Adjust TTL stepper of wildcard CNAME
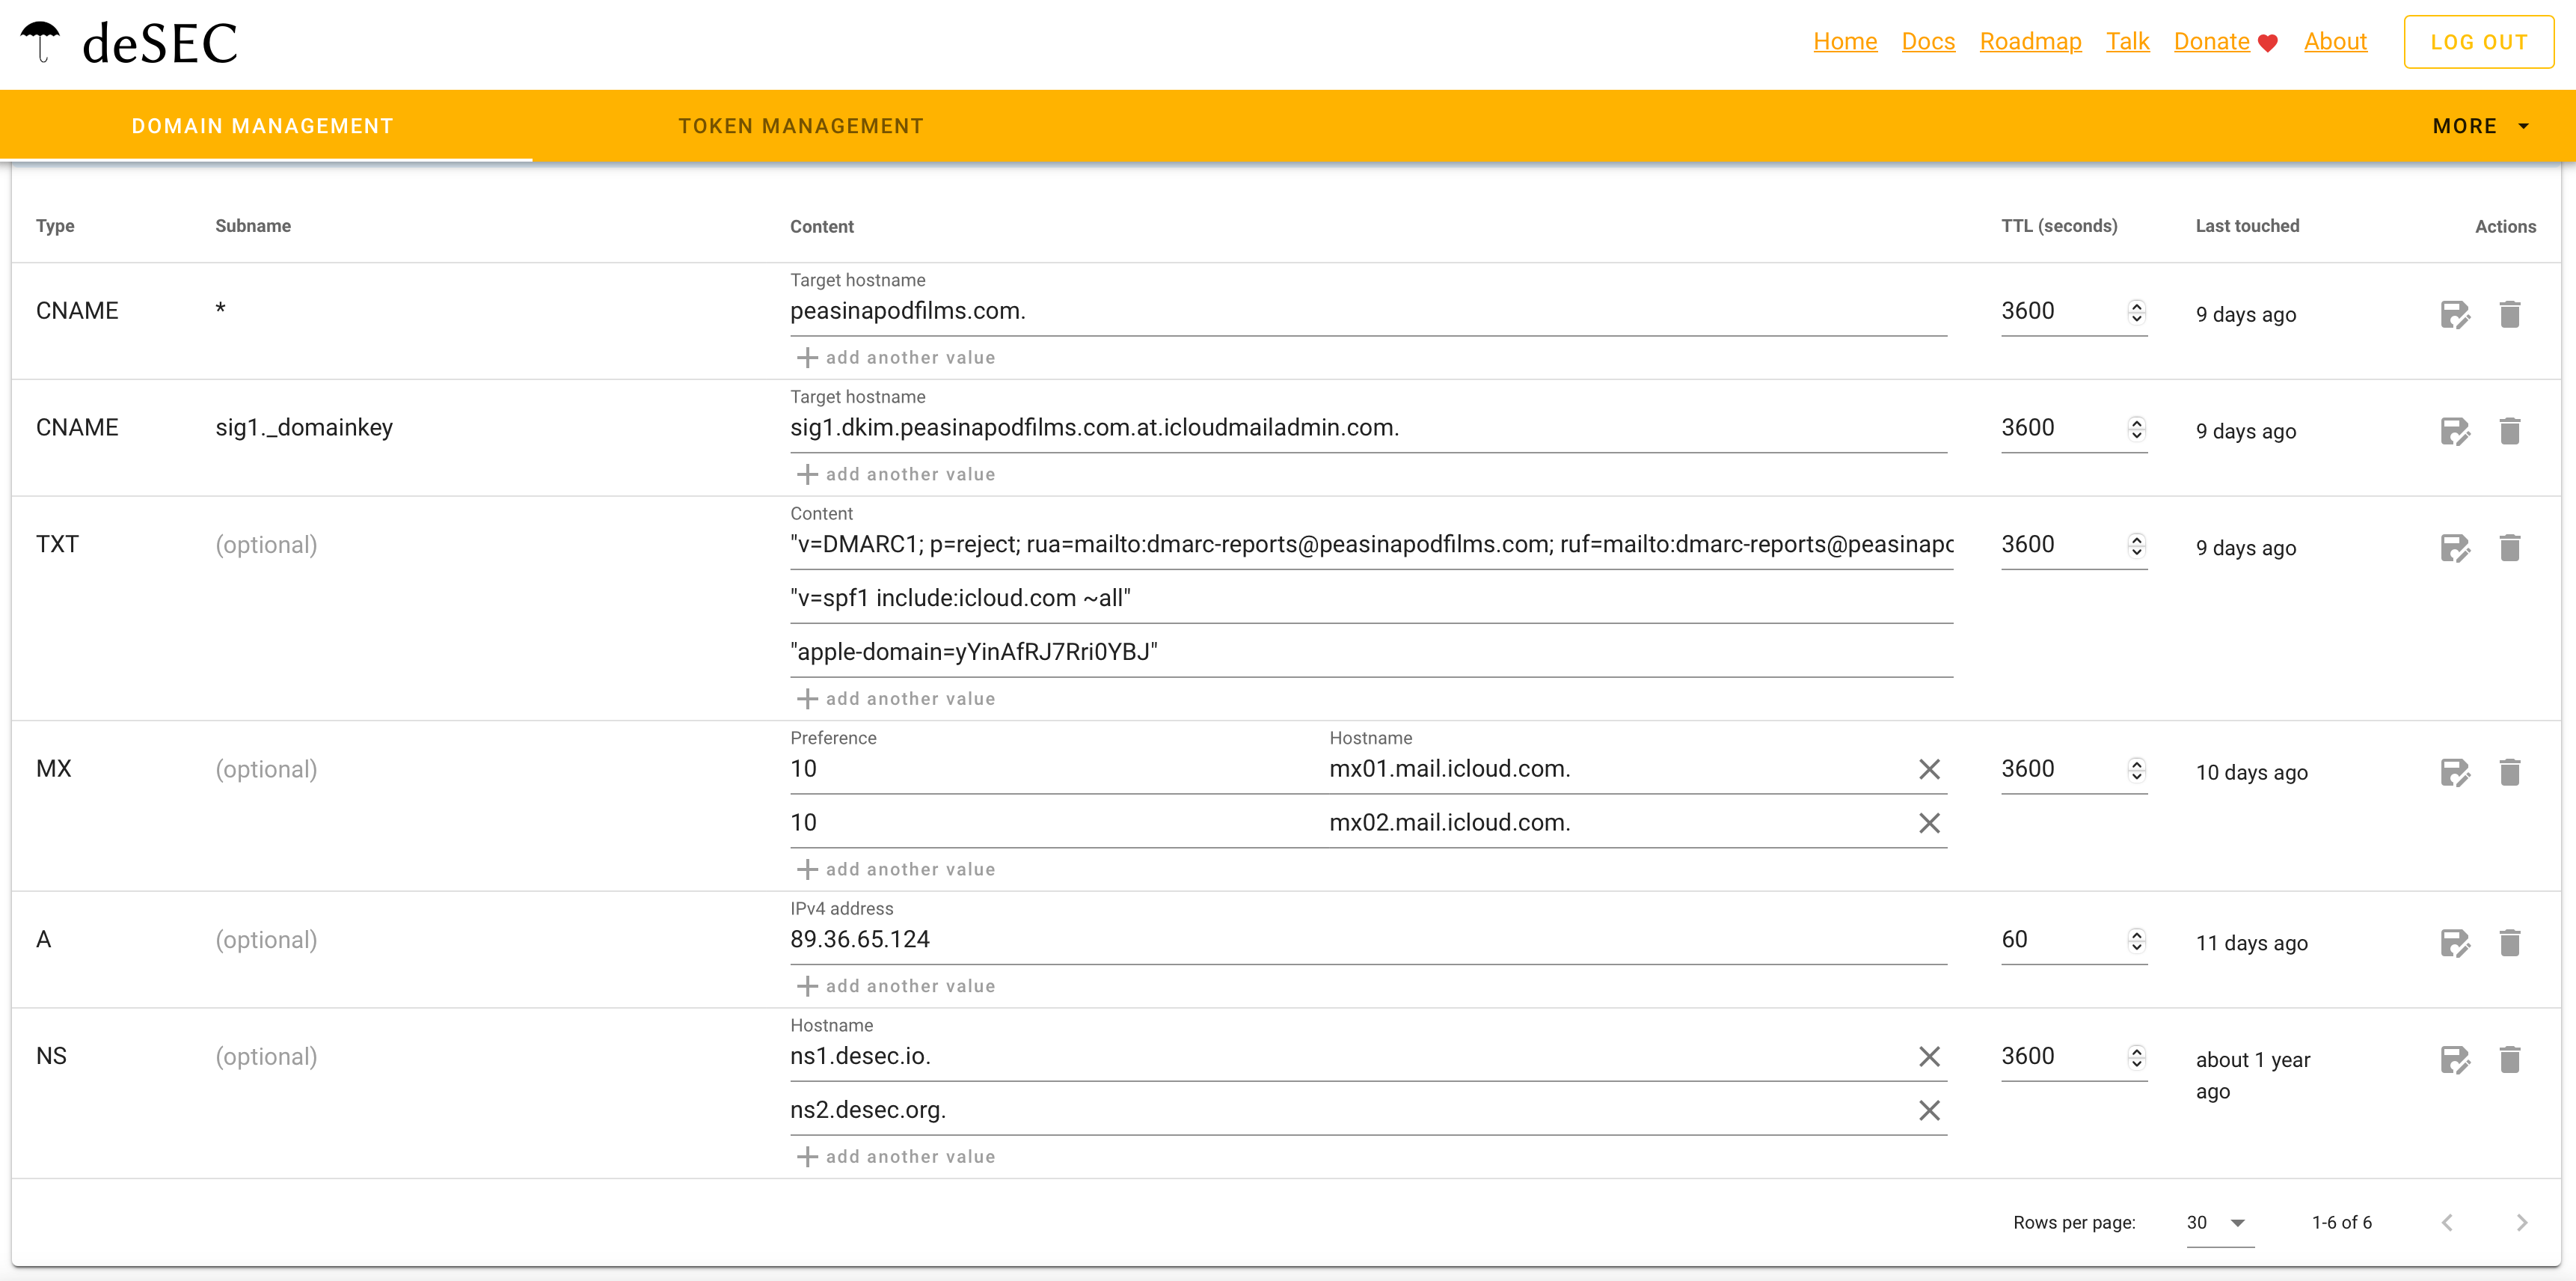Screen dimensions: 2576x1281 click(2137, 312)
